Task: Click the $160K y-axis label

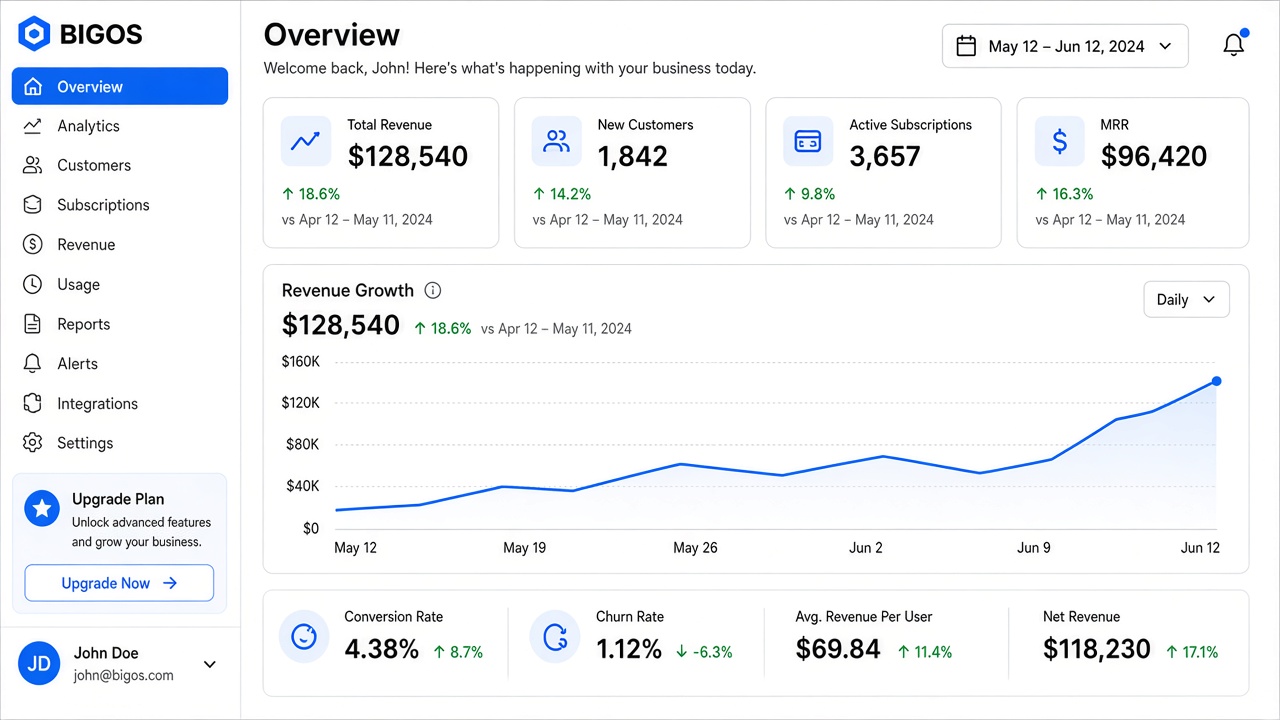Action: 301,361
